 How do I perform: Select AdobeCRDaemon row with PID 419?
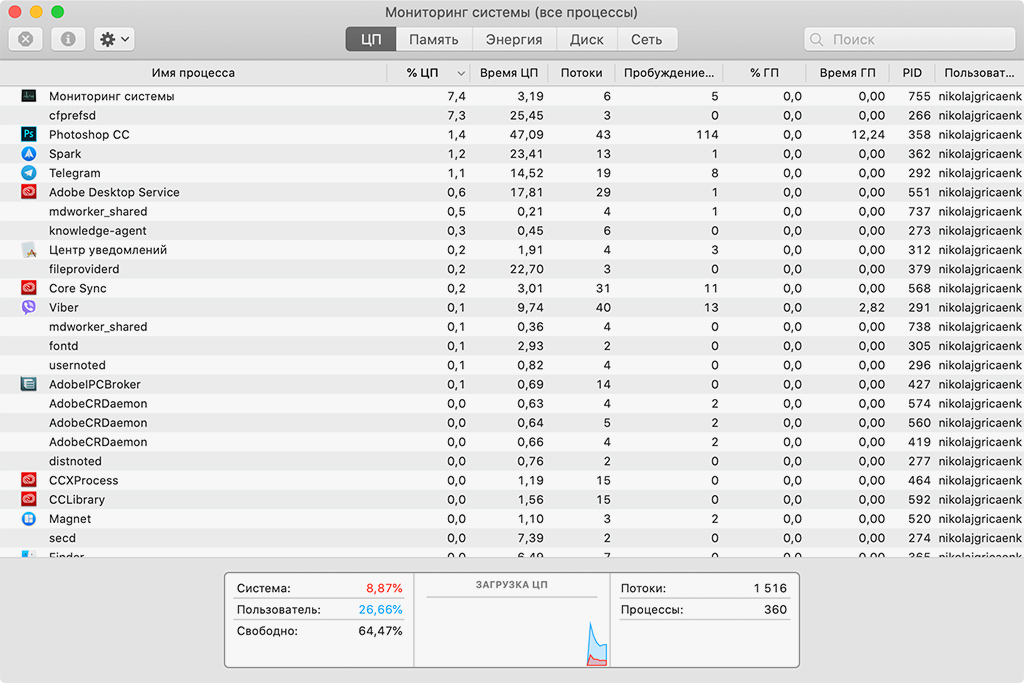click(x=512, y=442)
